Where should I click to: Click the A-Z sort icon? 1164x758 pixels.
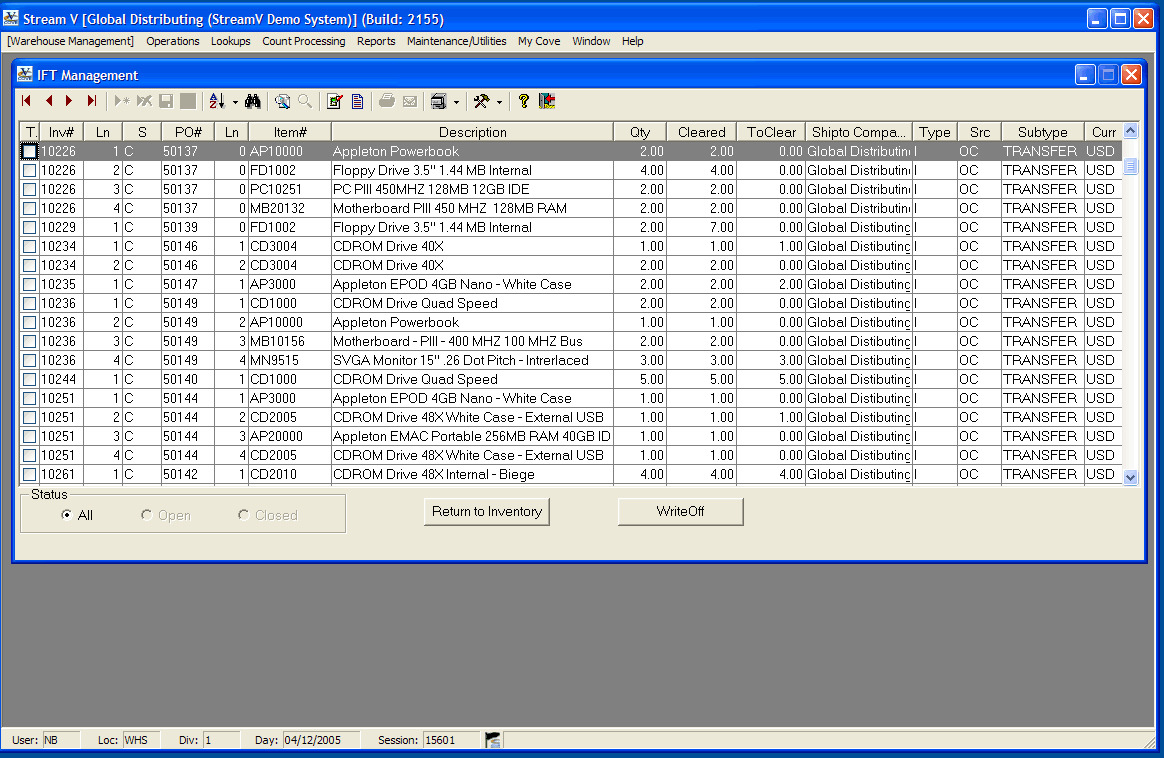[217, 101]
